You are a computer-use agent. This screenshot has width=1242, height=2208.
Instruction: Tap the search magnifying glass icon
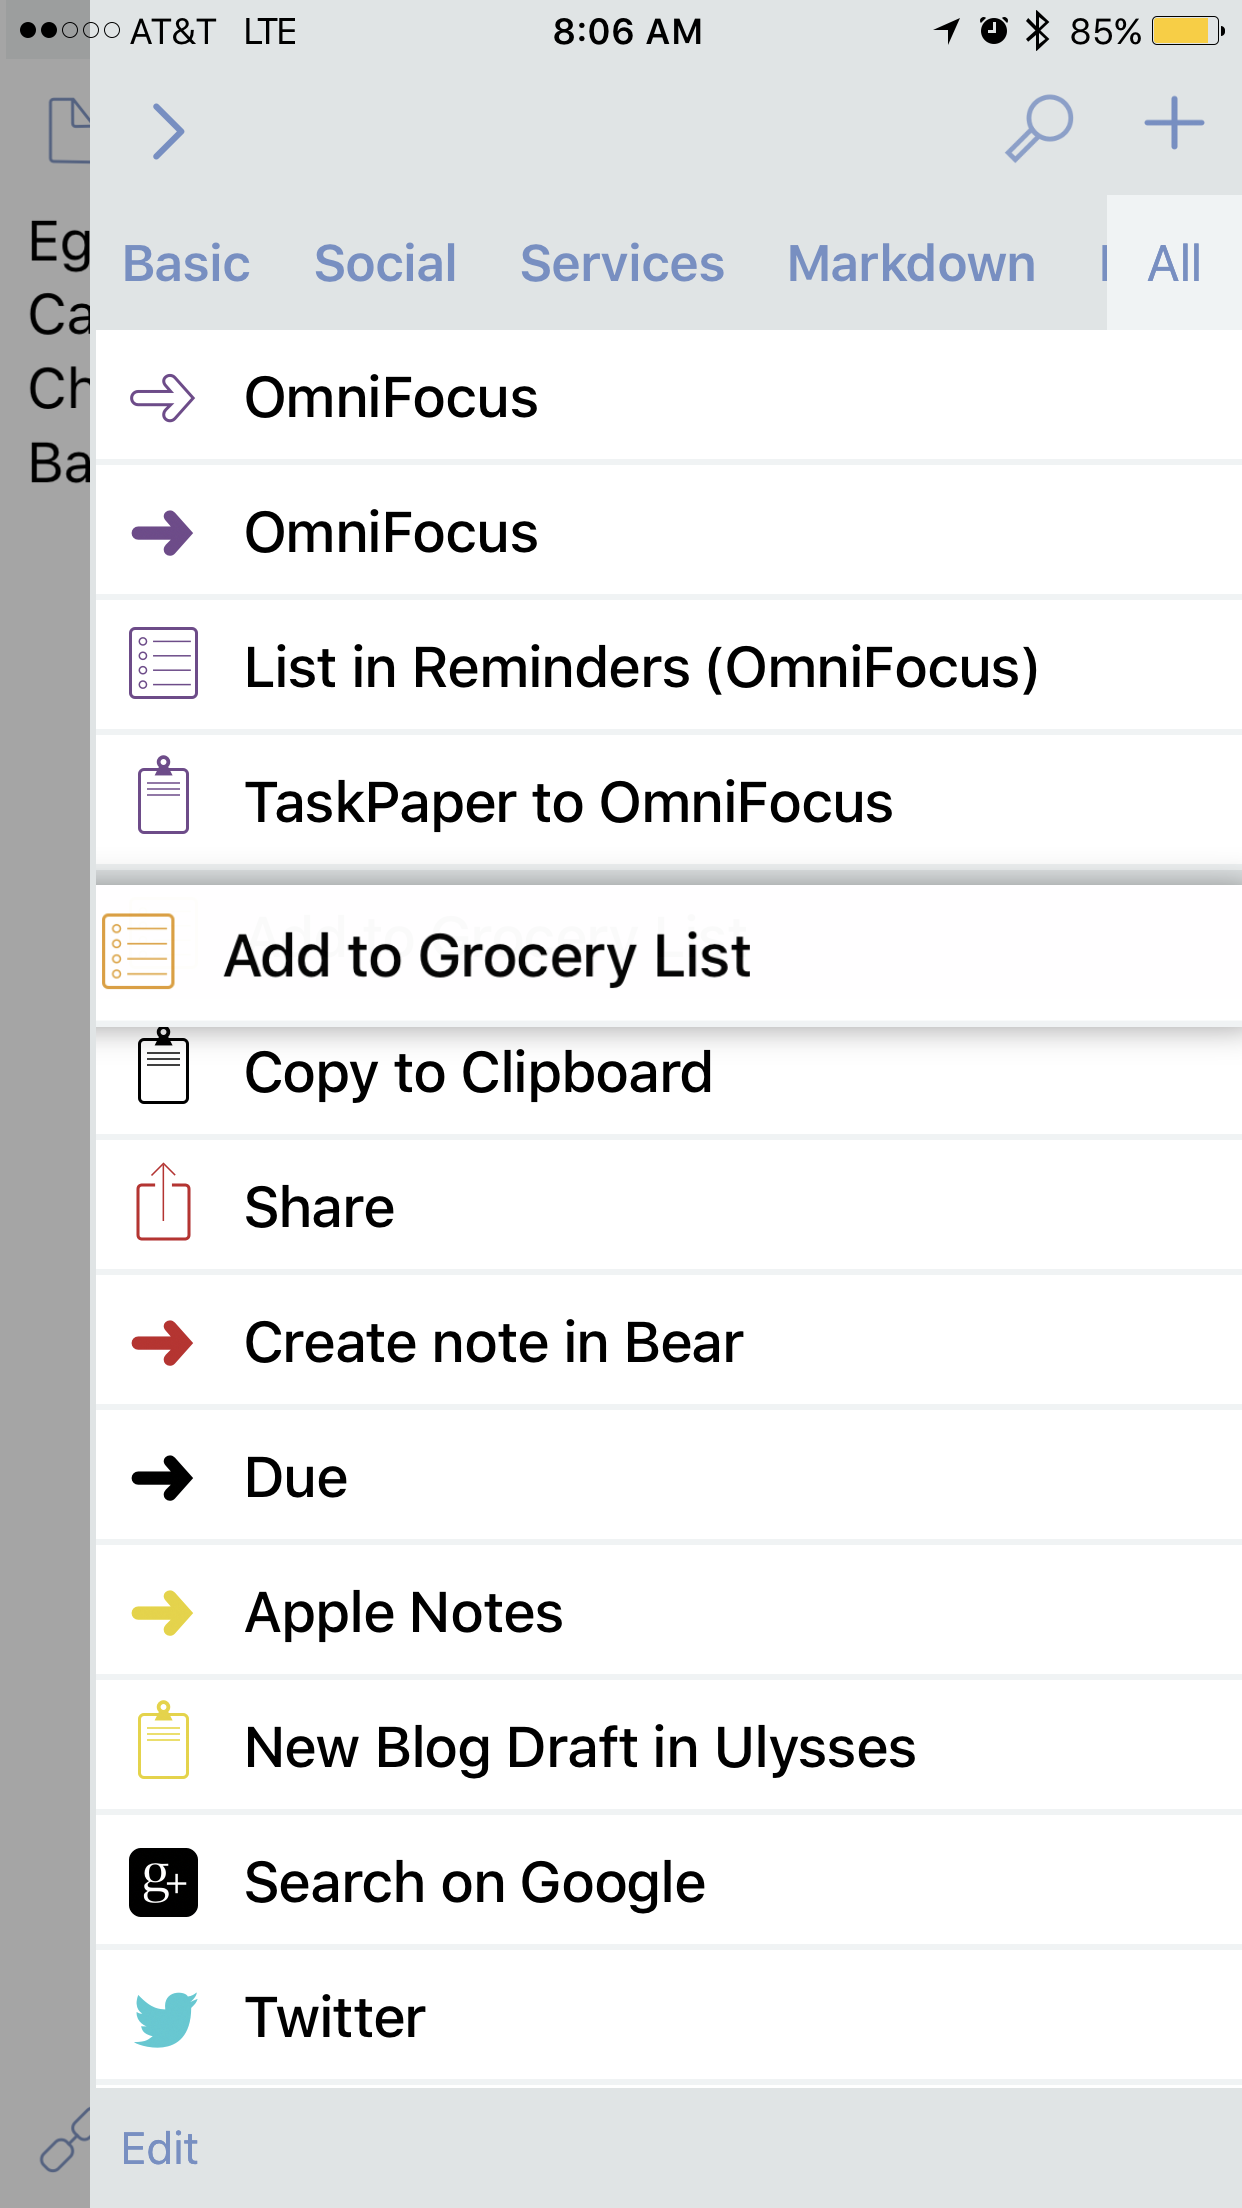[x=1039, y=128]
